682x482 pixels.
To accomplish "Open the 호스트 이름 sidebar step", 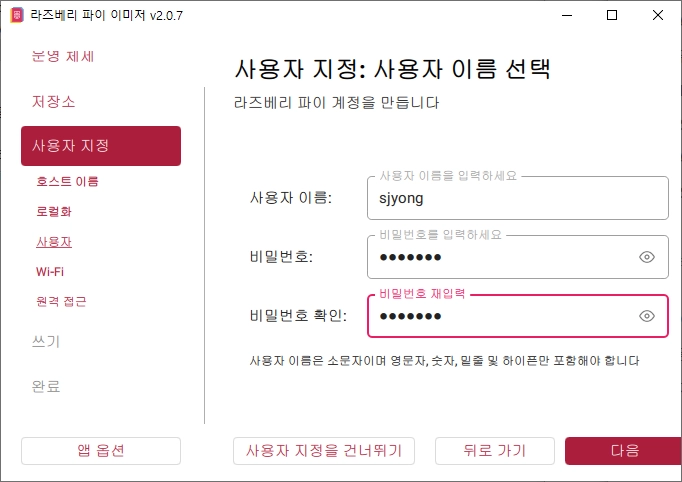I will coord(67,181).
